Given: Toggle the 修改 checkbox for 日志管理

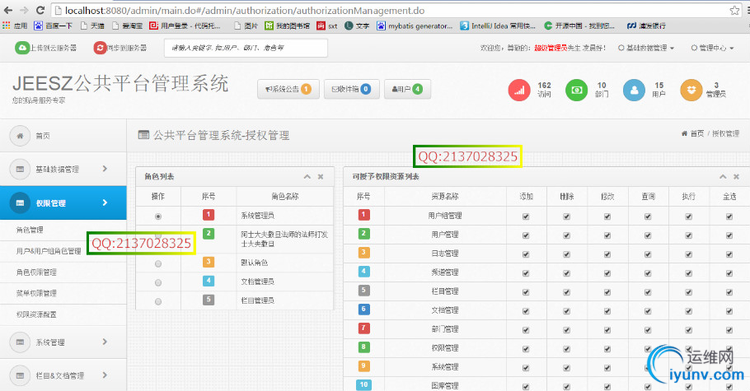Looking at the screenshot, I should pyautogui.click(x=607, y=254).
